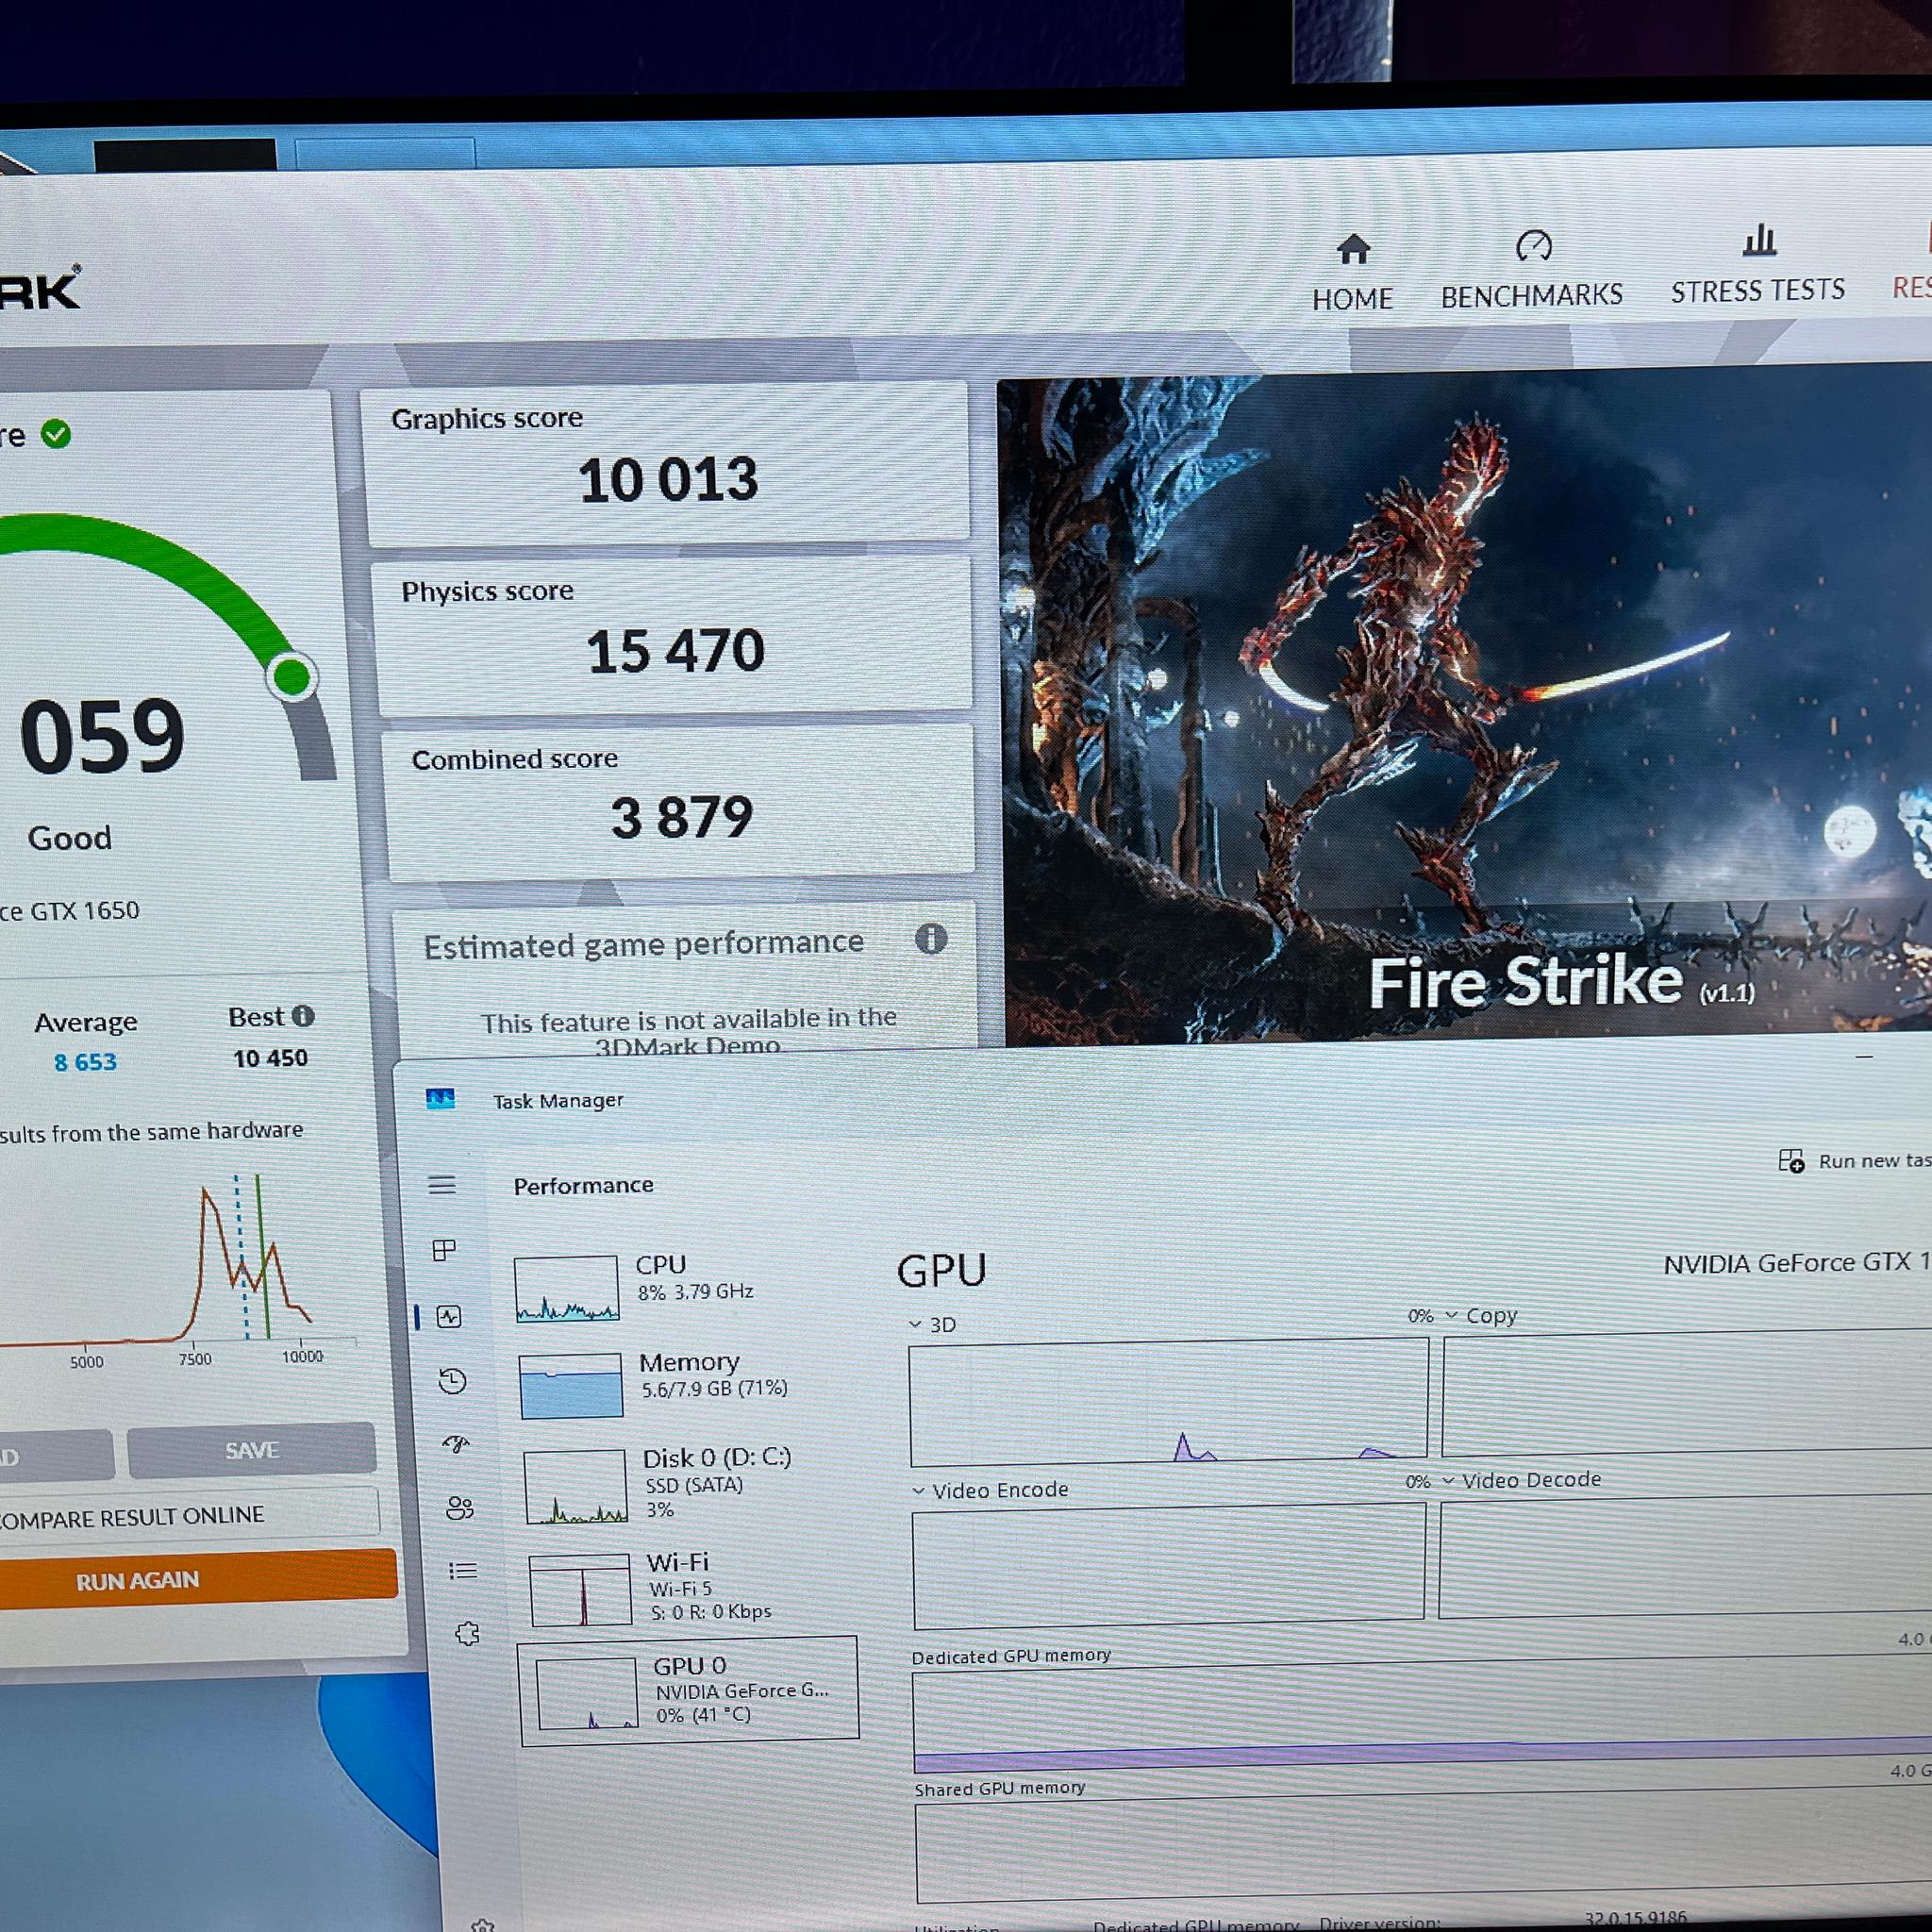Click the Memory mini graph thumbnail

click(571, 1385)
